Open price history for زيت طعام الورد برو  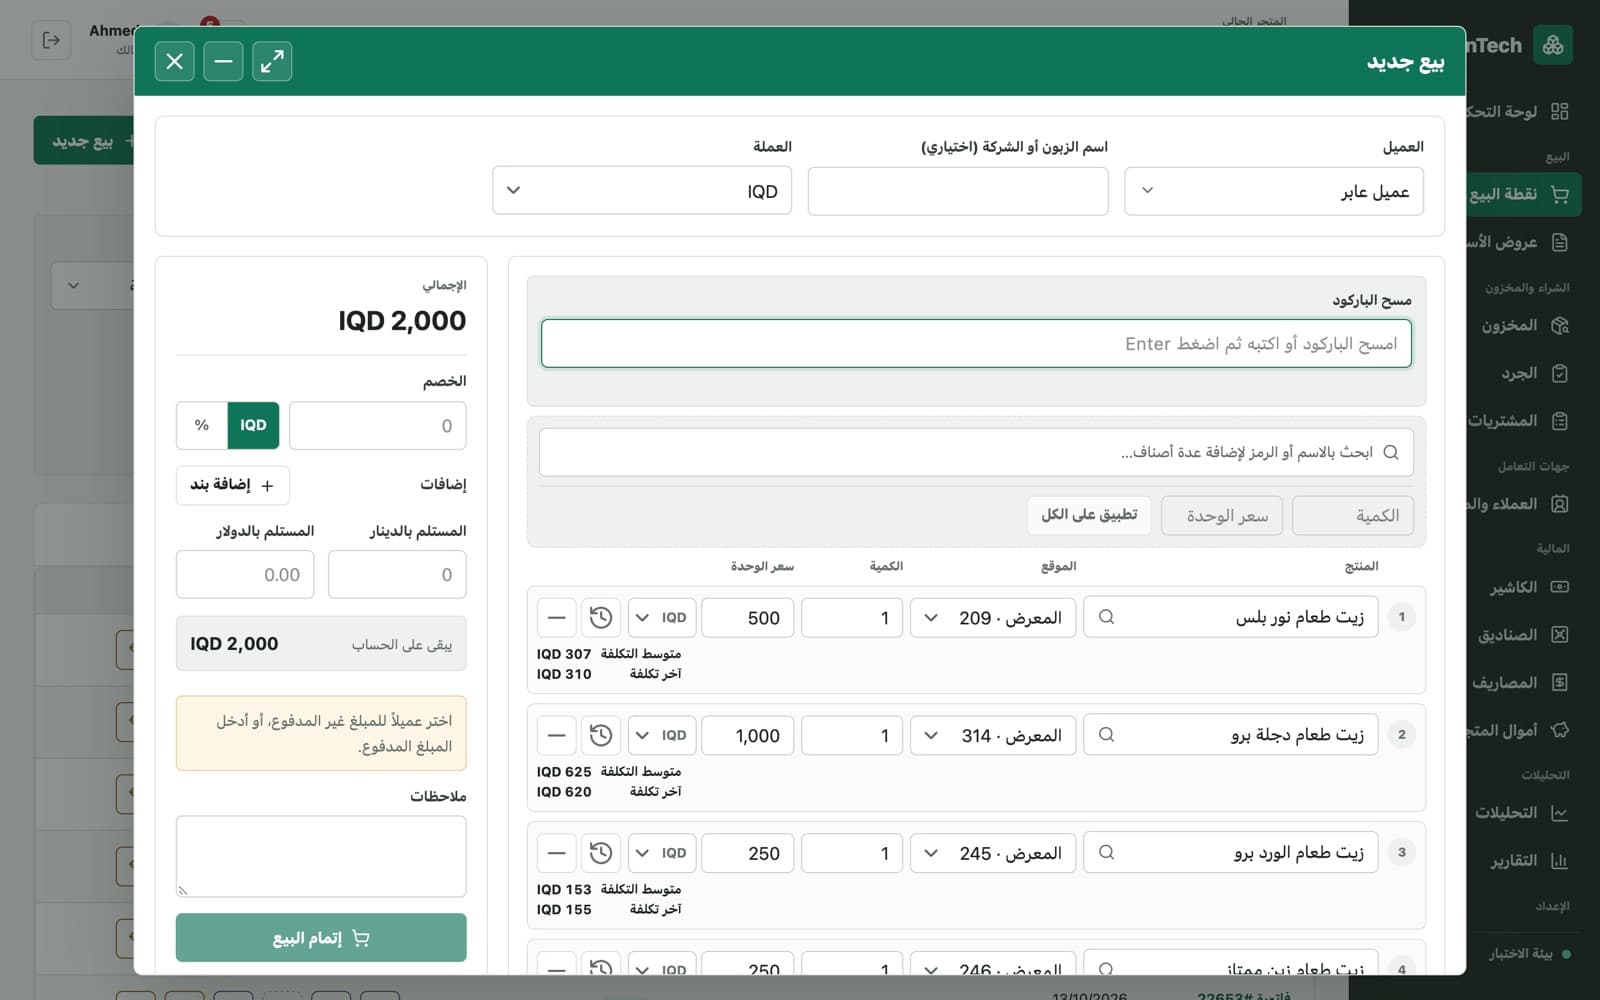tap(601, 854)
